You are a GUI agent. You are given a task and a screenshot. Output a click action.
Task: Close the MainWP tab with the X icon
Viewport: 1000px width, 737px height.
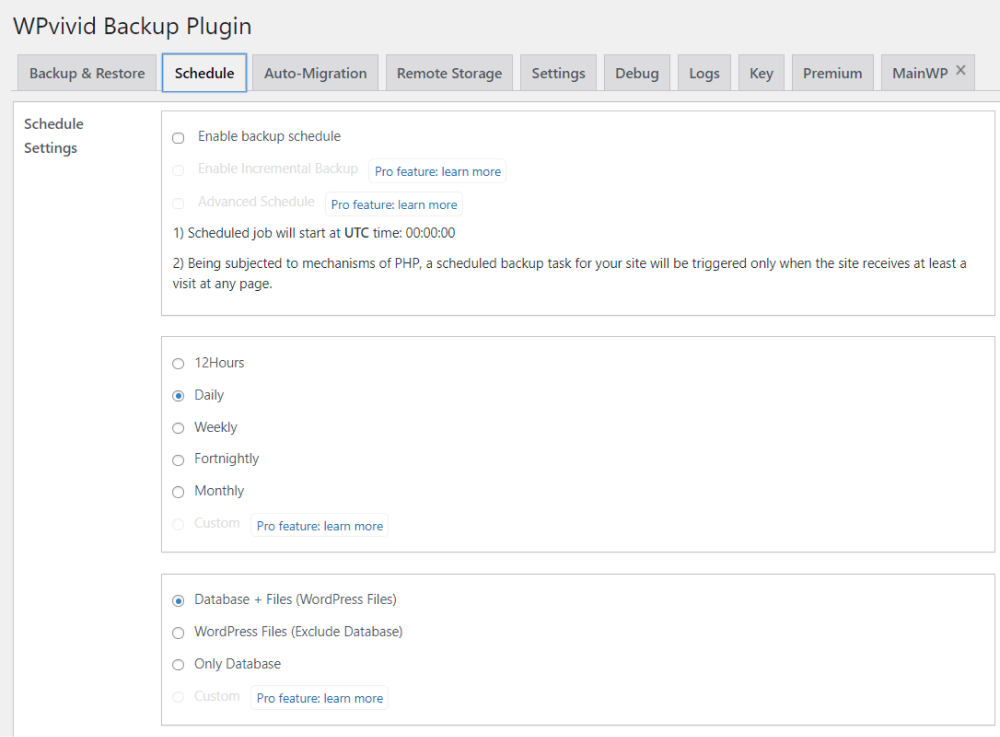pyautogui.click(x=960, y=70)
